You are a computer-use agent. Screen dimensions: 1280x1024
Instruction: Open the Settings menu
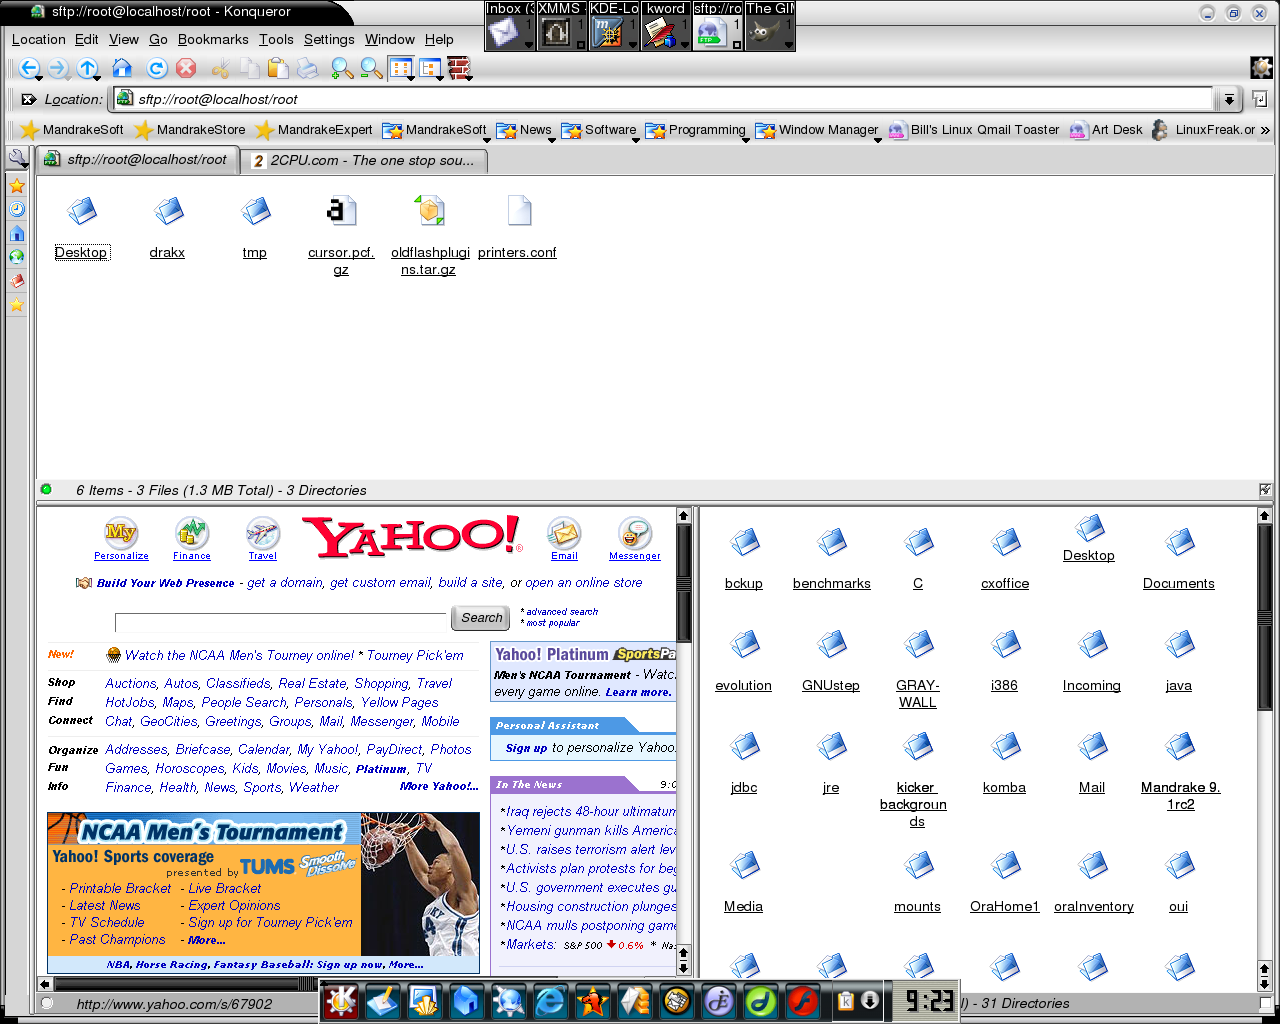click(x=329, y=39)
